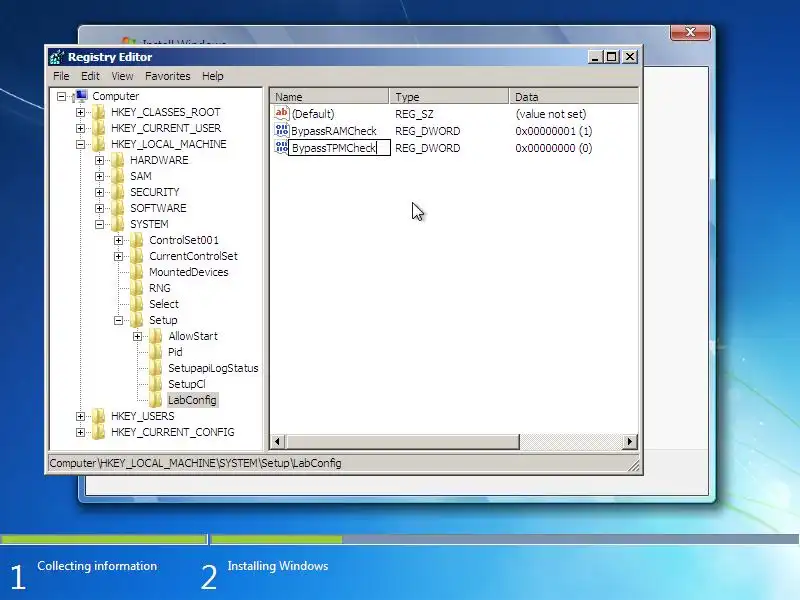Click the SYSTEM folder icon
The image size is (800, 600).
118,224
